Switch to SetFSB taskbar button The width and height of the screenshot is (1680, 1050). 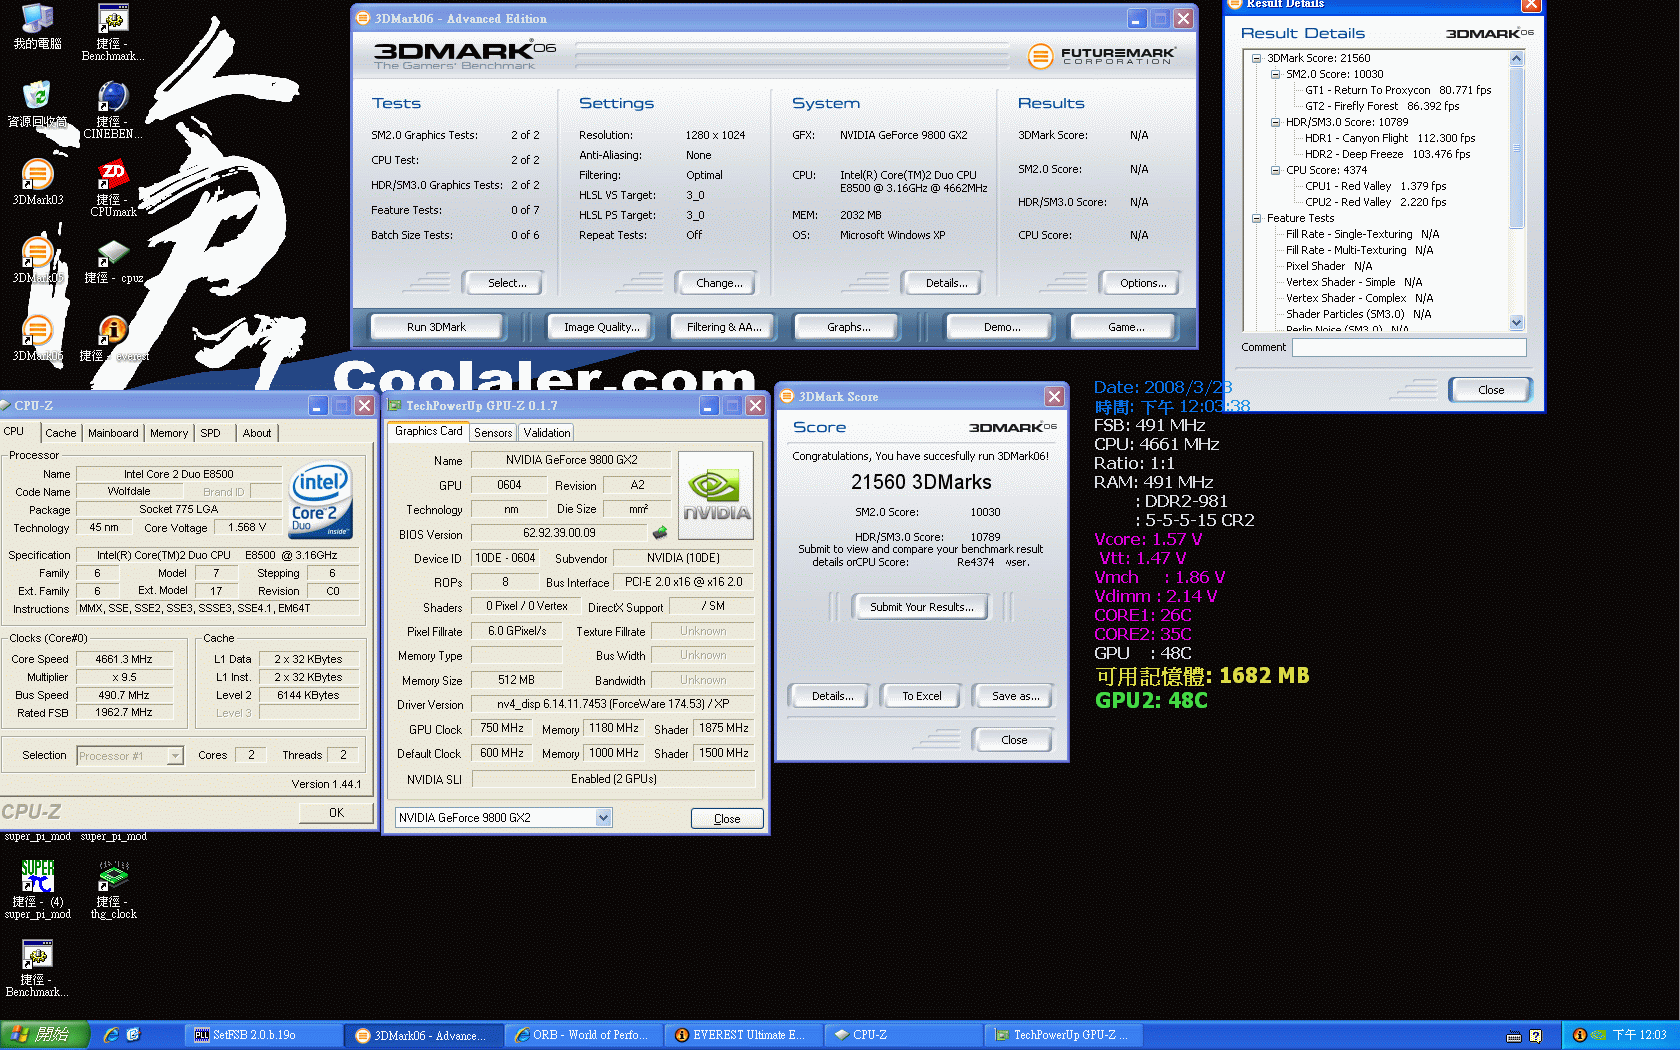(x=264, y=1035)
